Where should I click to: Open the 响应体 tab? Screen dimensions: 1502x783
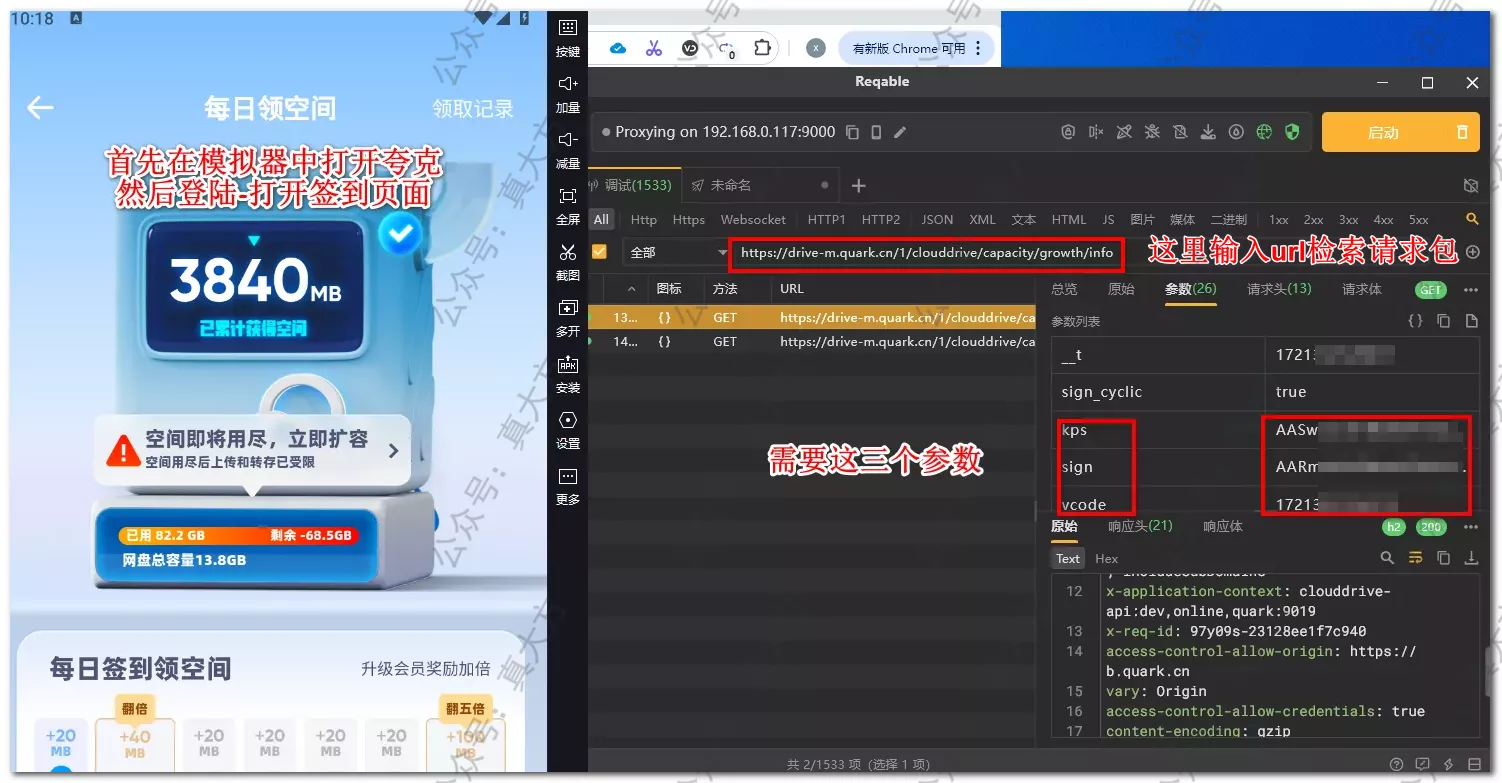tap(1222, 526)
